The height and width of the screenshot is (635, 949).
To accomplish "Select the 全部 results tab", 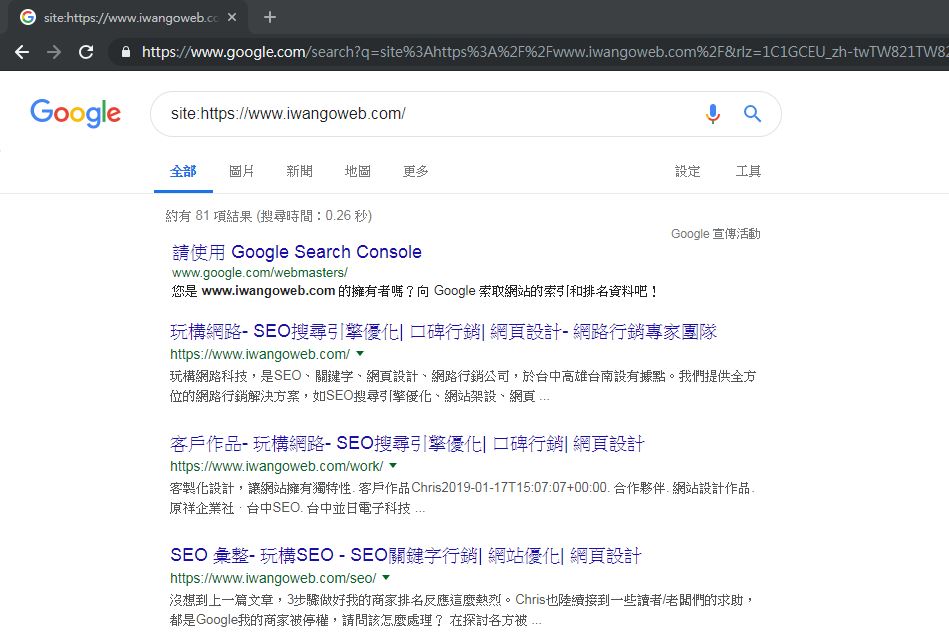I will tap(183, 172).
